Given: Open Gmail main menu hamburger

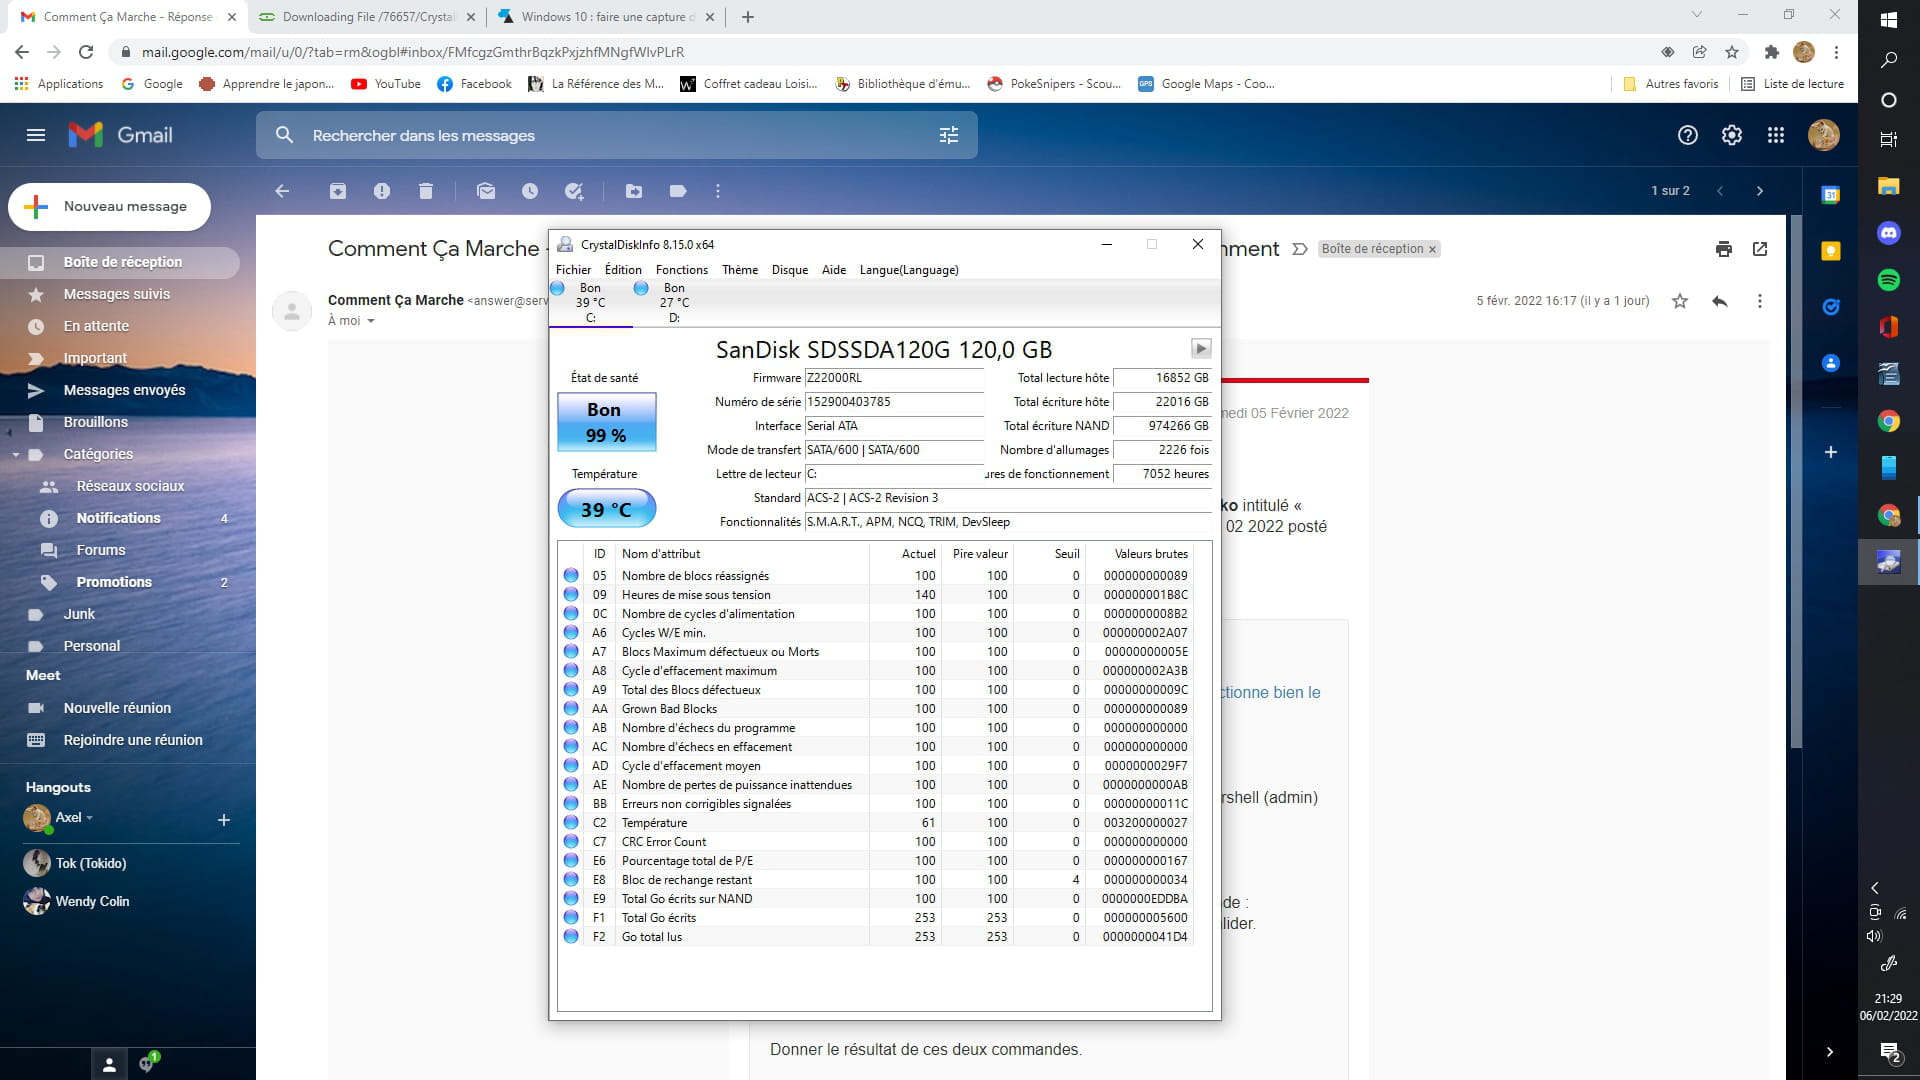Looking at the screenshot, I should tap(36, 135).
